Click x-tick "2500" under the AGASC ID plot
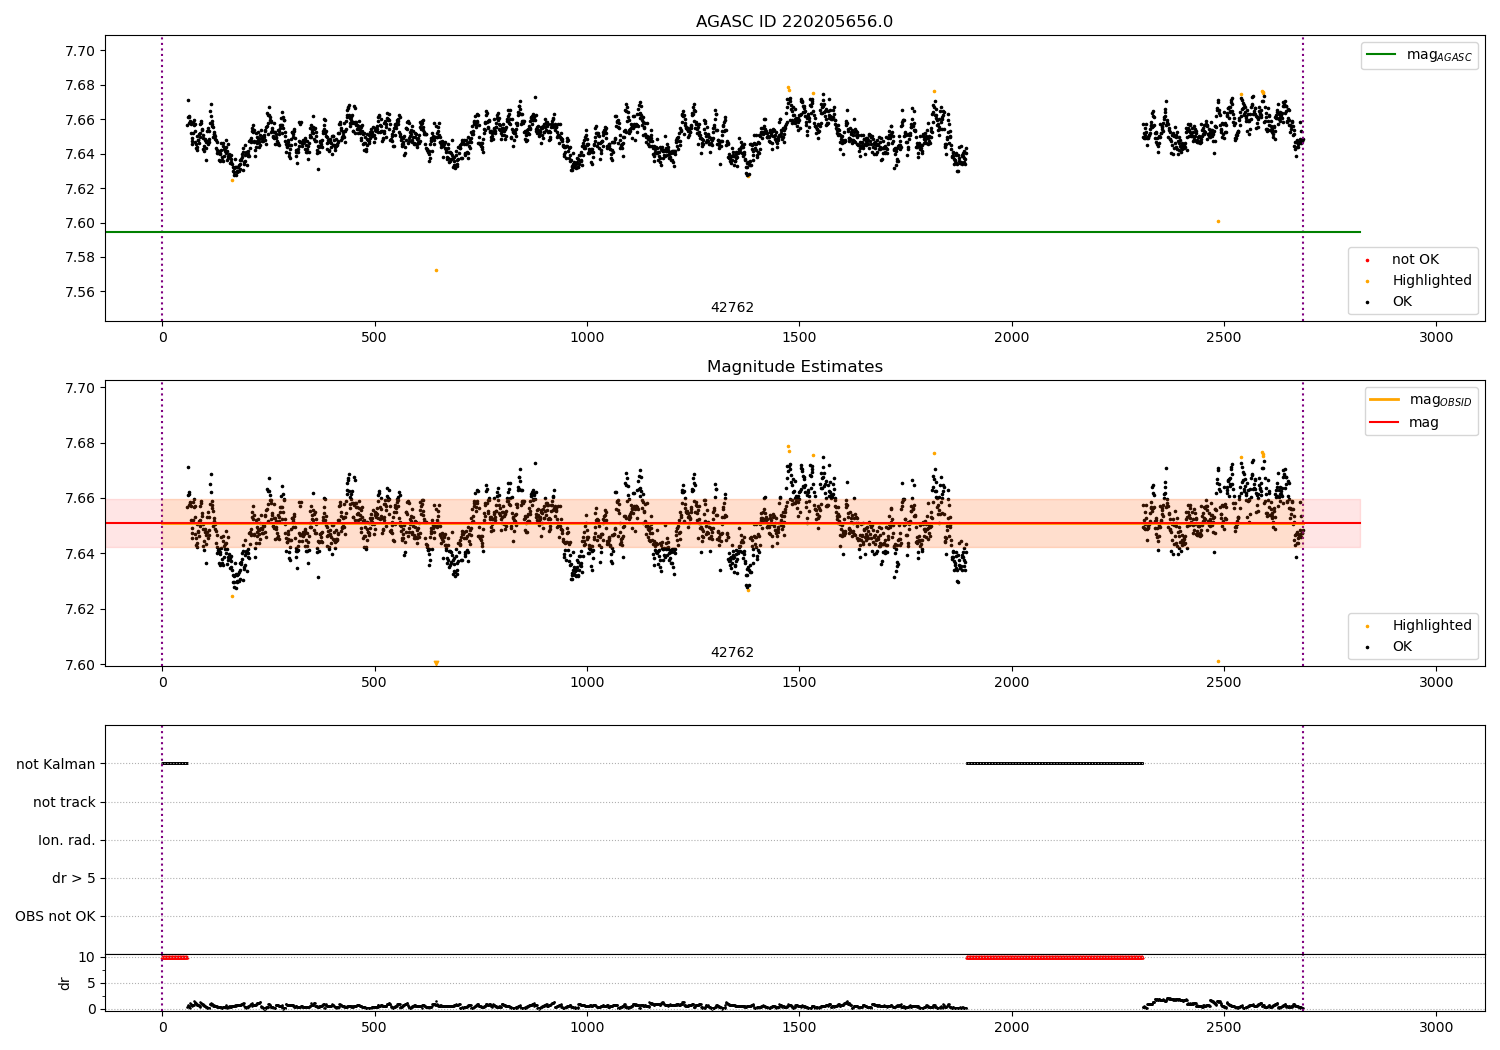Image resolution: width=1500 pixels, height=1050 pixels. click(x=1224, y=337)
